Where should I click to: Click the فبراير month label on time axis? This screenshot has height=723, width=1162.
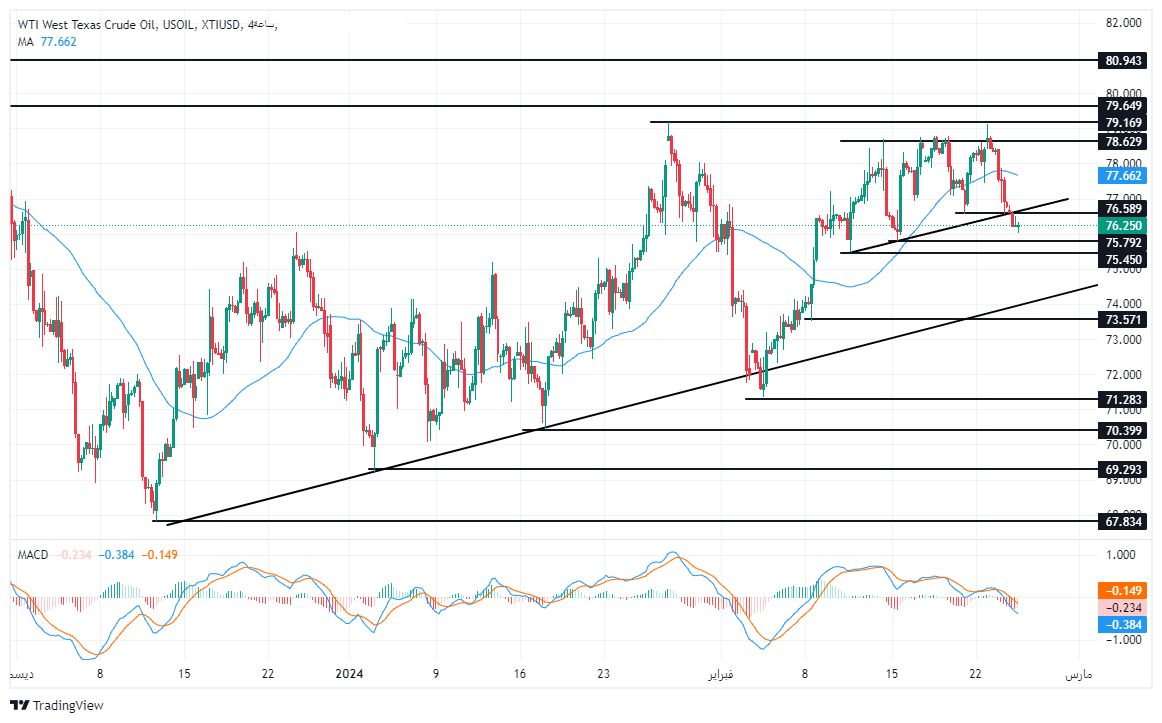720,675
